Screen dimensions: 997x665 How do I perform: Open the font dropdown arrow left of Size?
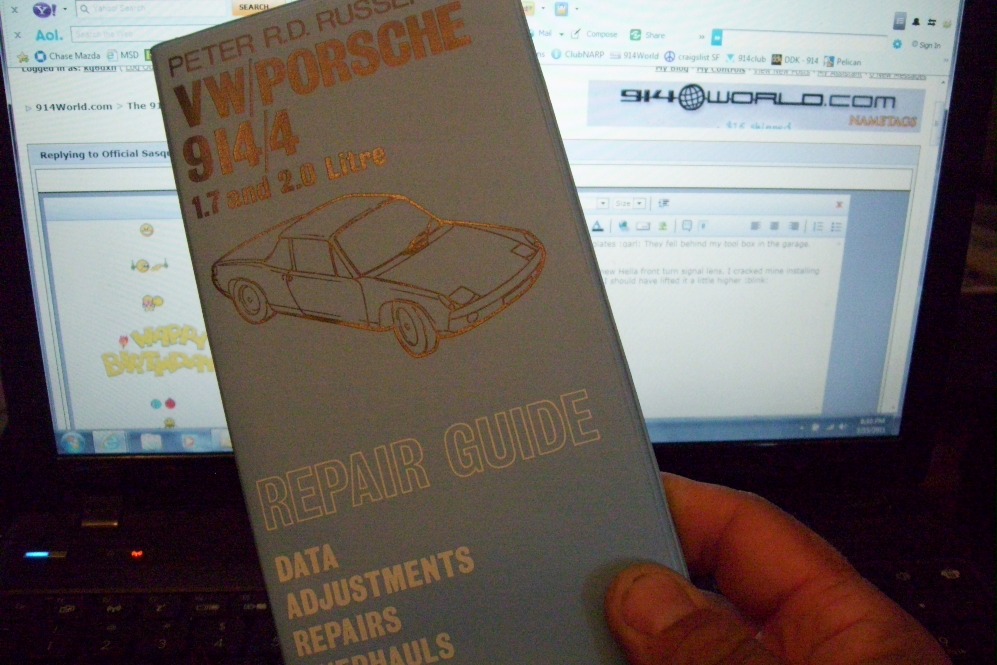(602, 203)
